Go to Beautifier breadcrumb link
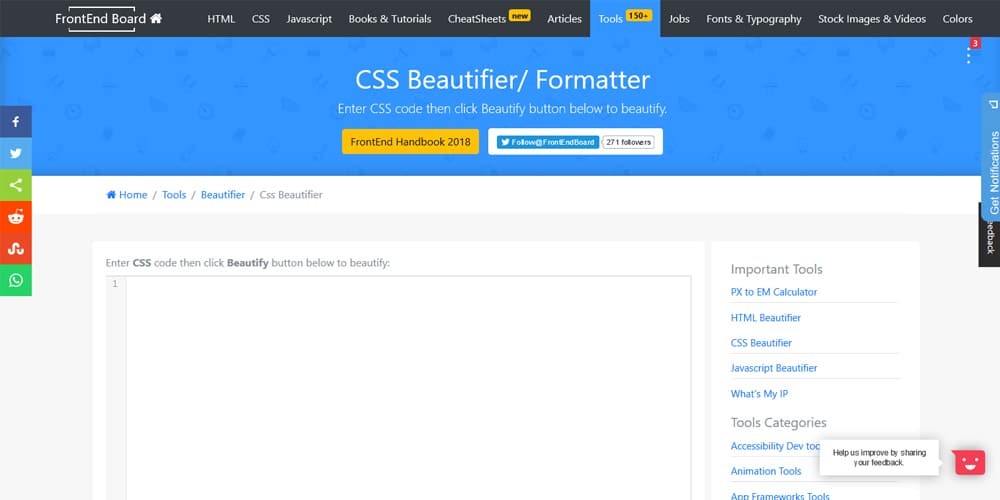 223,195
